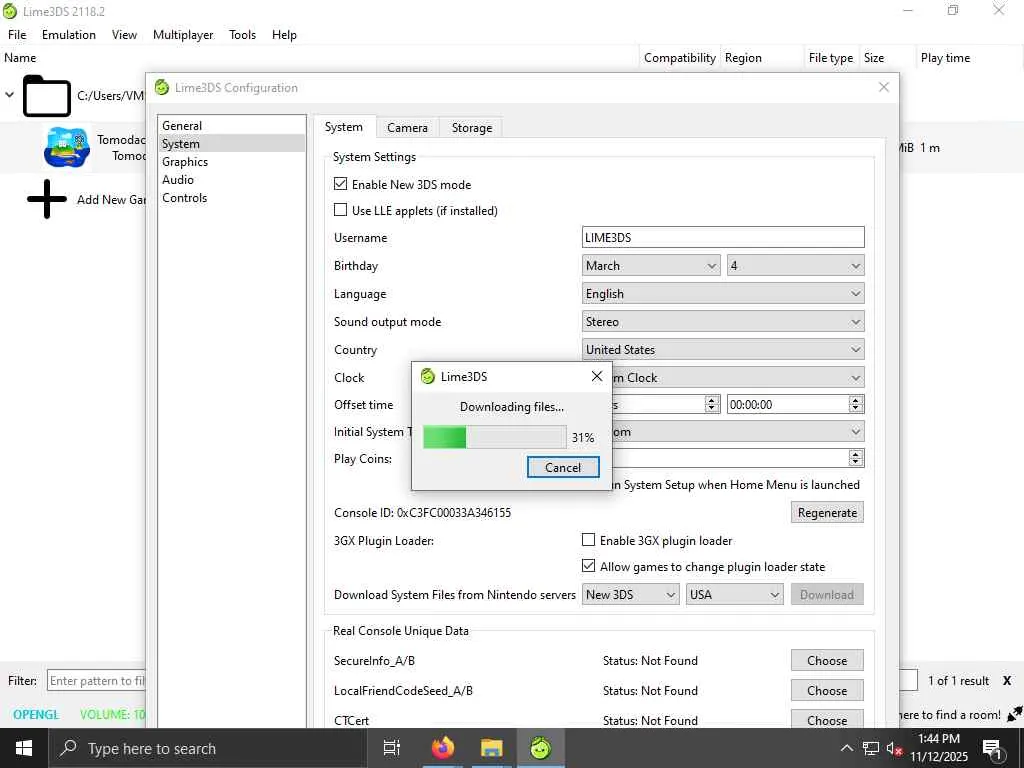The height and width of the screenshot is (768, 1024).
Task: Switch to the Camera tab
Action: click(x=408, y=128)
